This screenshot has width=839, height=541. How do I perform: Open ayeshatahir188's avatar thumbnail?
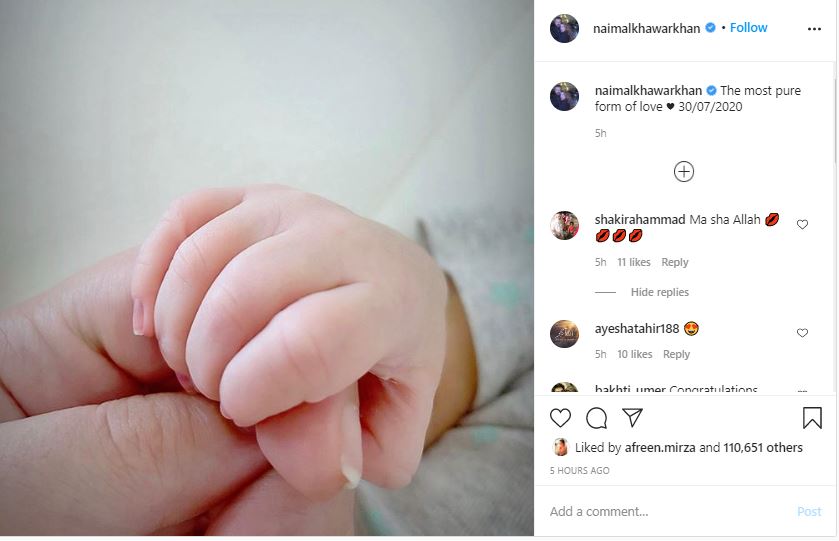pos(564,334)
